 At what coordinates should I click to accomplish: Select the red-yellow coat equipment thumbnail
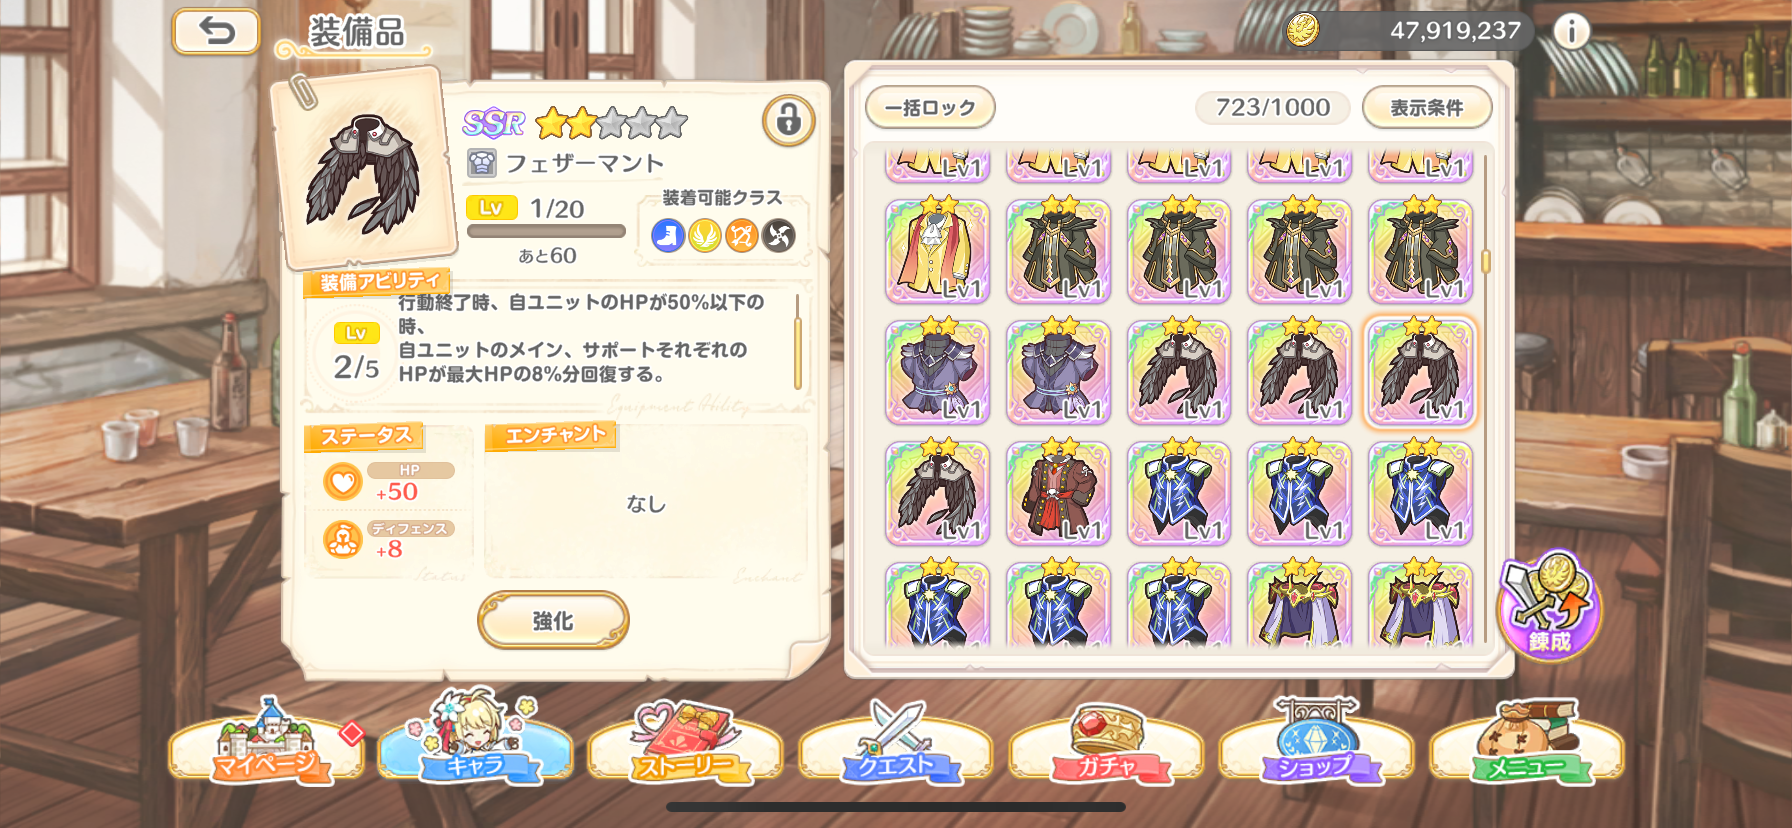[x=937, y=251]
